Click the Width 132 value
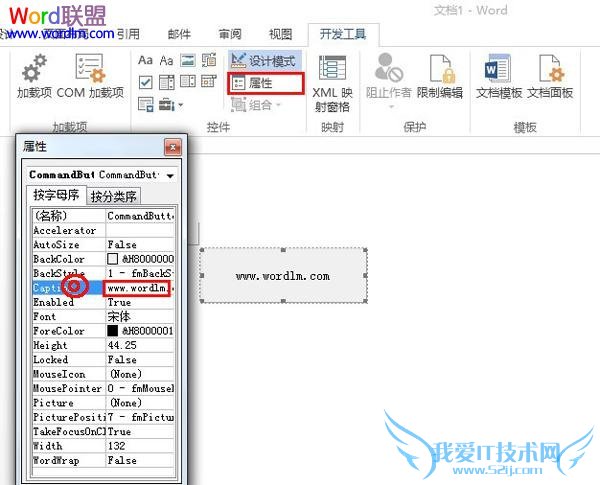This screenshot has width=600, height=485. pos(140,446)
